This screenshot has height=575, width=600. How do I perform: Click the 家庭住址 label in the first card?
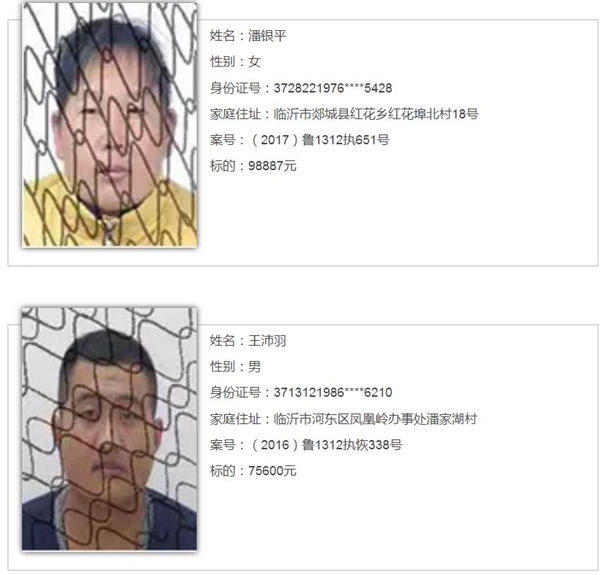click(x=235, y=114)
